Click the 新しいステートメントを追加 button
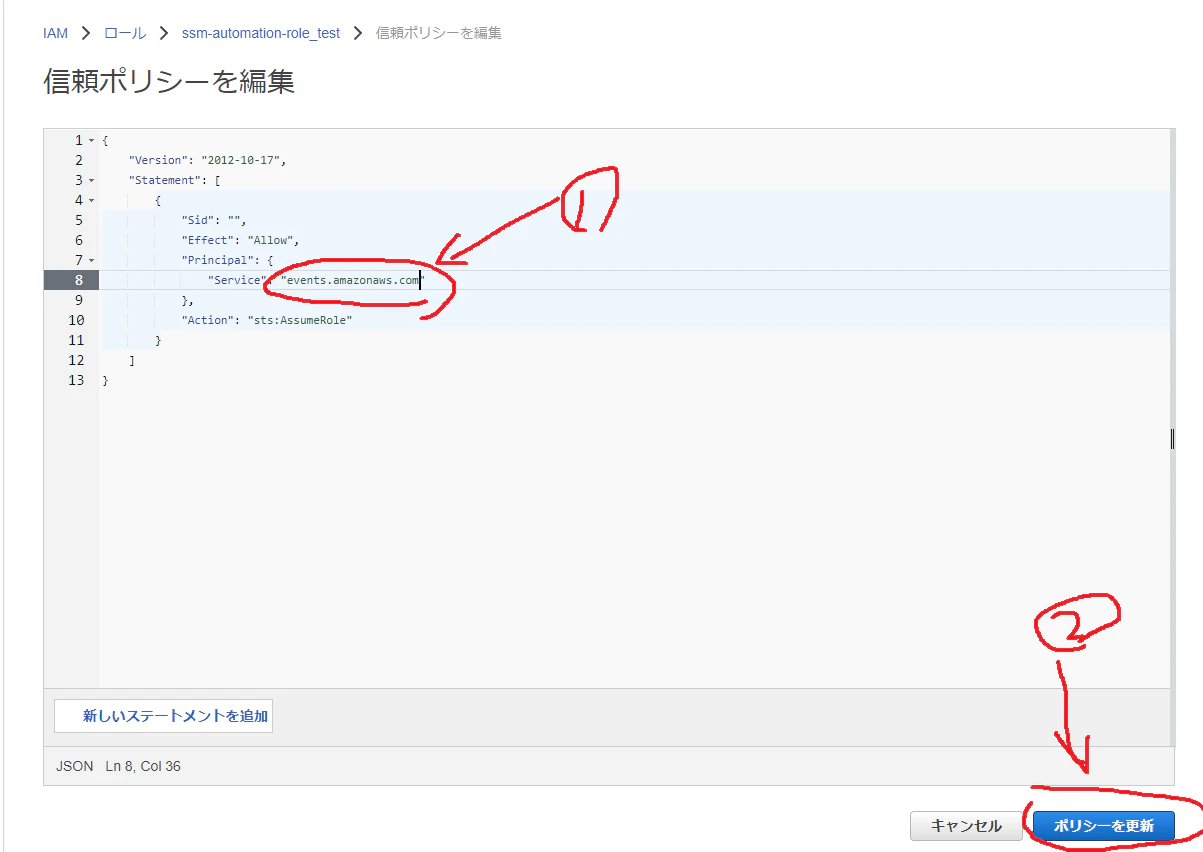Screen dimensions: 1203x852 (x=163, y=716)
